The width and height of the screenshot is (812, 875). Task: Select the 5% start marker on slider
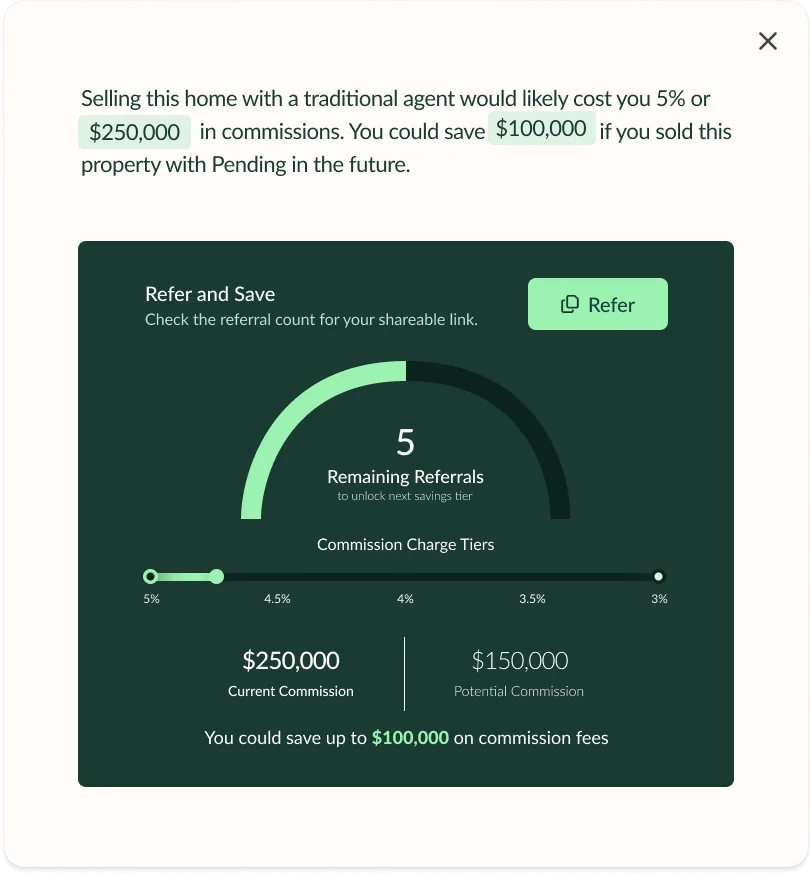(x=150, y=576)
